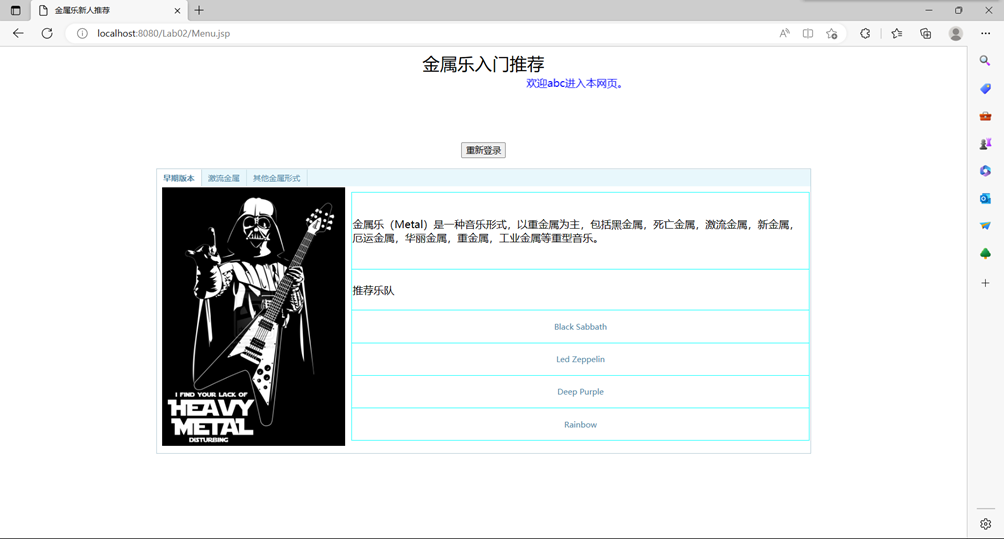
Task: Click the 重新登录 button
Action: (483, 150)
